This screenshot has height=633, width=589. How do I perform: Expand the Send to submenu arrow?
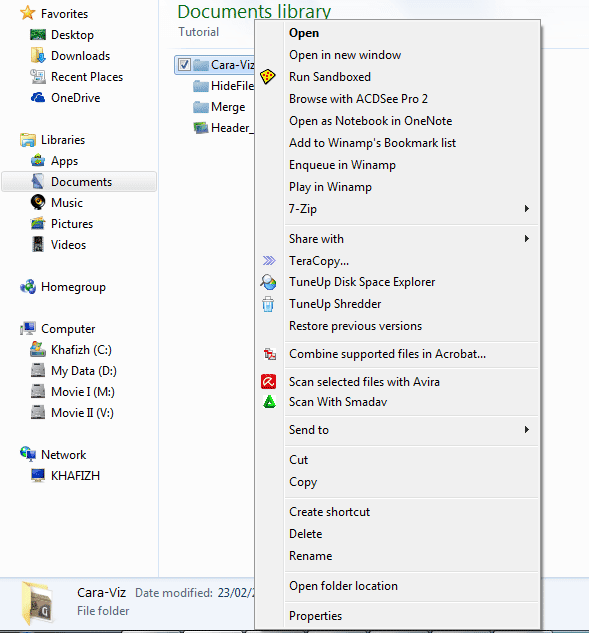tap(526, 430)
